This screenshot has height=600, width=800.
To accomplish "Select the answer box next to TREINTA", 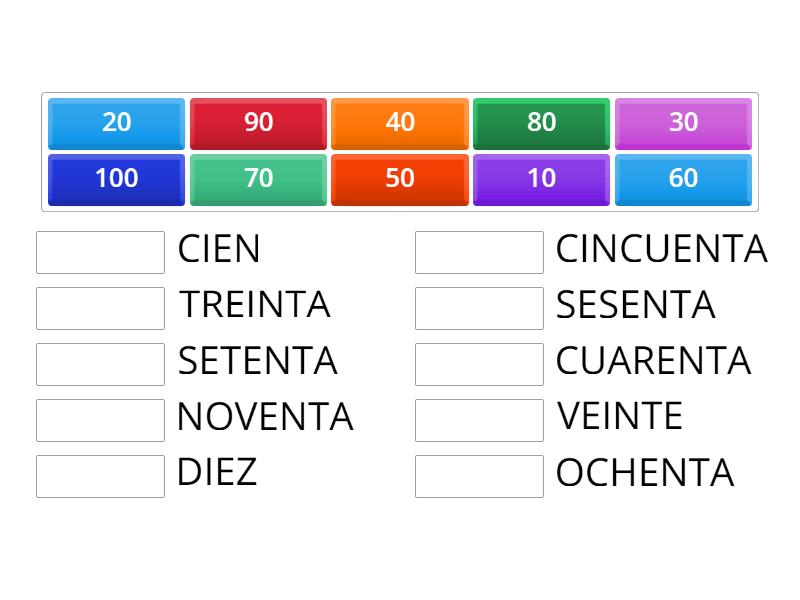I will click(100, 308).
